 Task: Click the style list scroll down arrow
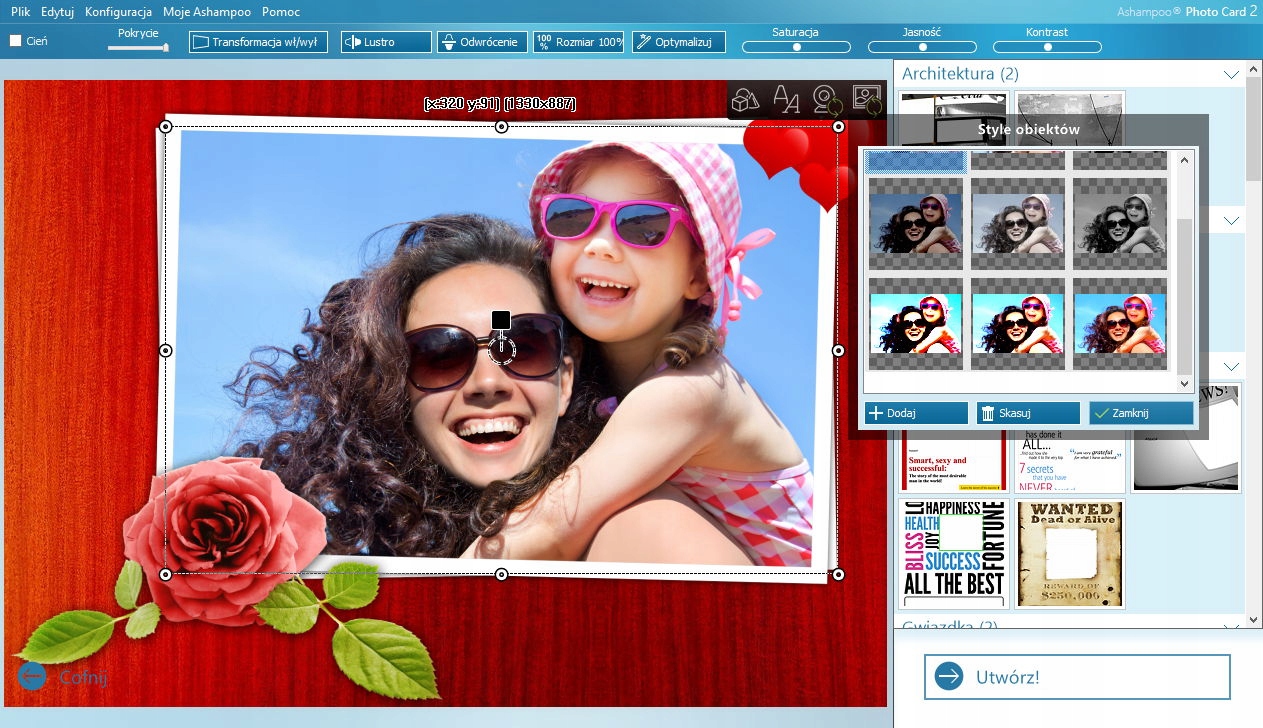pyautogui.click(x=1185, y=384)
